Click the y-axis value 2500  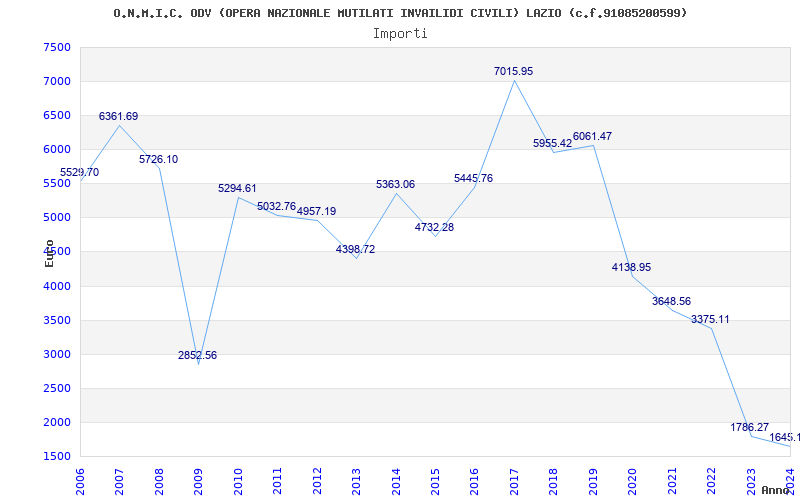tap(57, 389)
